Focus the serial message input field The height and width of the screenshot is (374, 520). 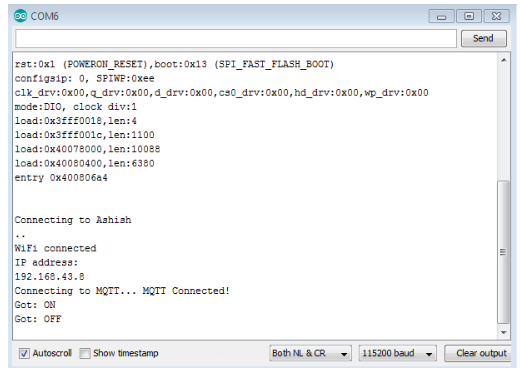pos(236,38)
